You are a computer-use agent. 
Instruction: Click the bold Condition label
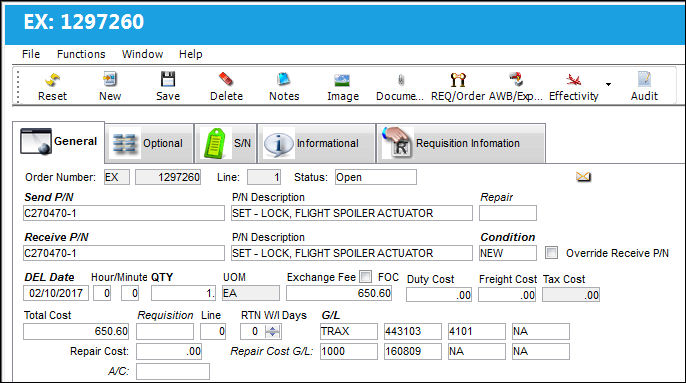(x=508, y=237)
